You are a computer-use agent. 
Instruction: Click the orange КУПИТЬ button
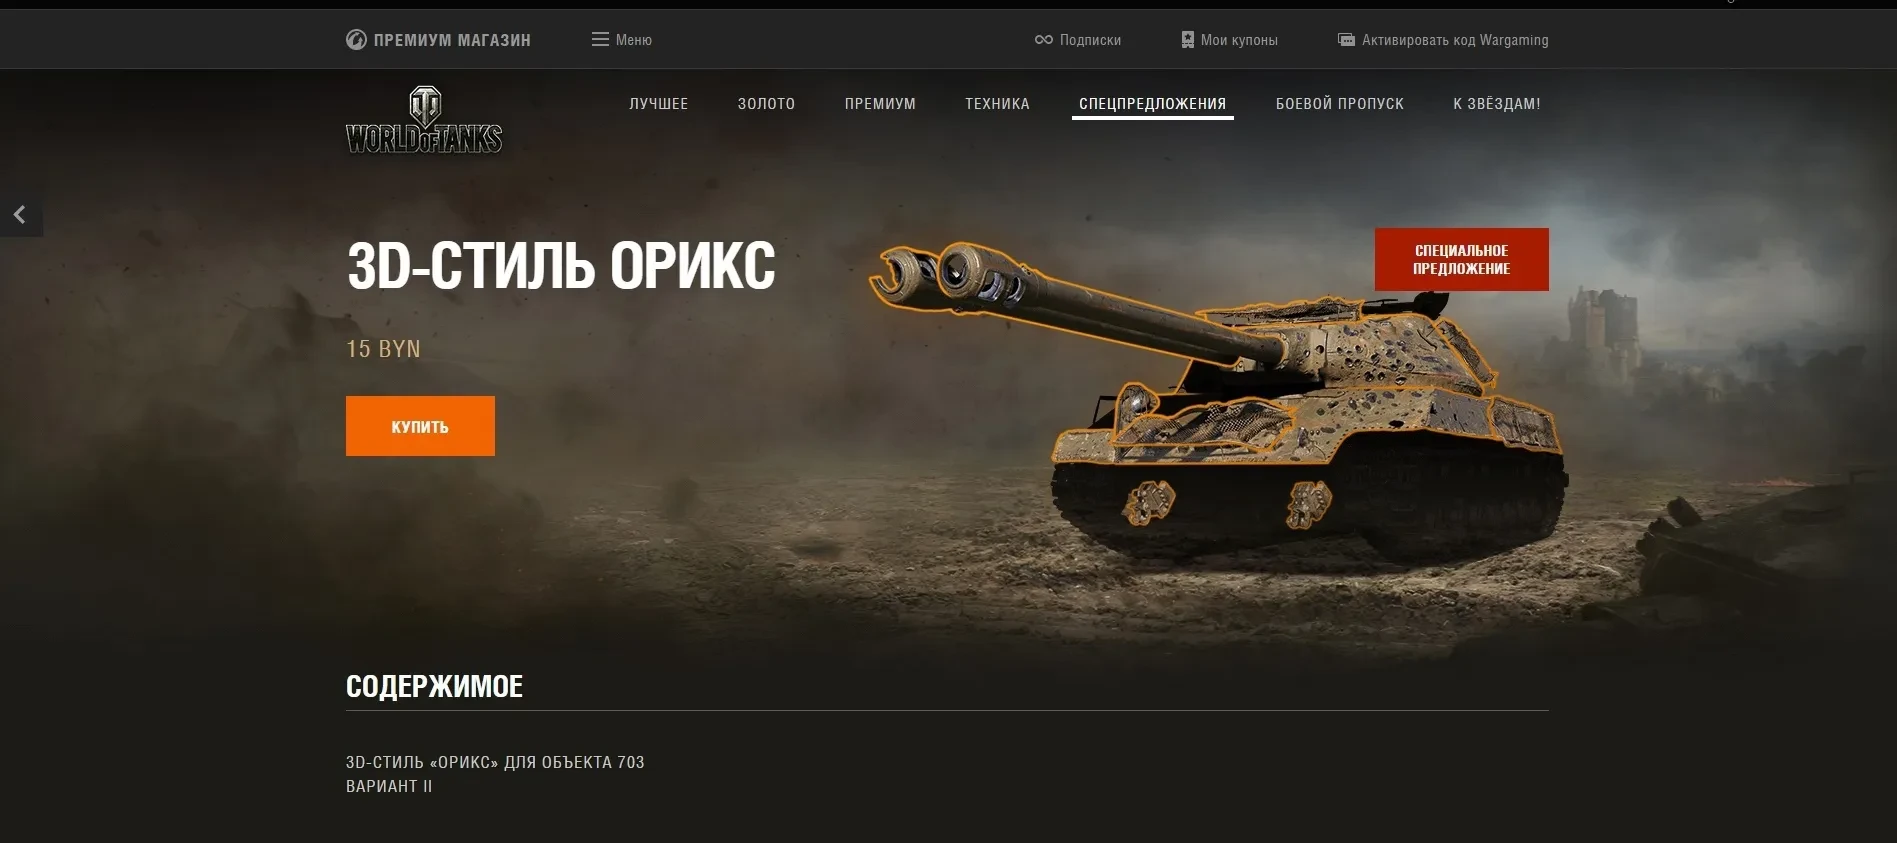420,426
